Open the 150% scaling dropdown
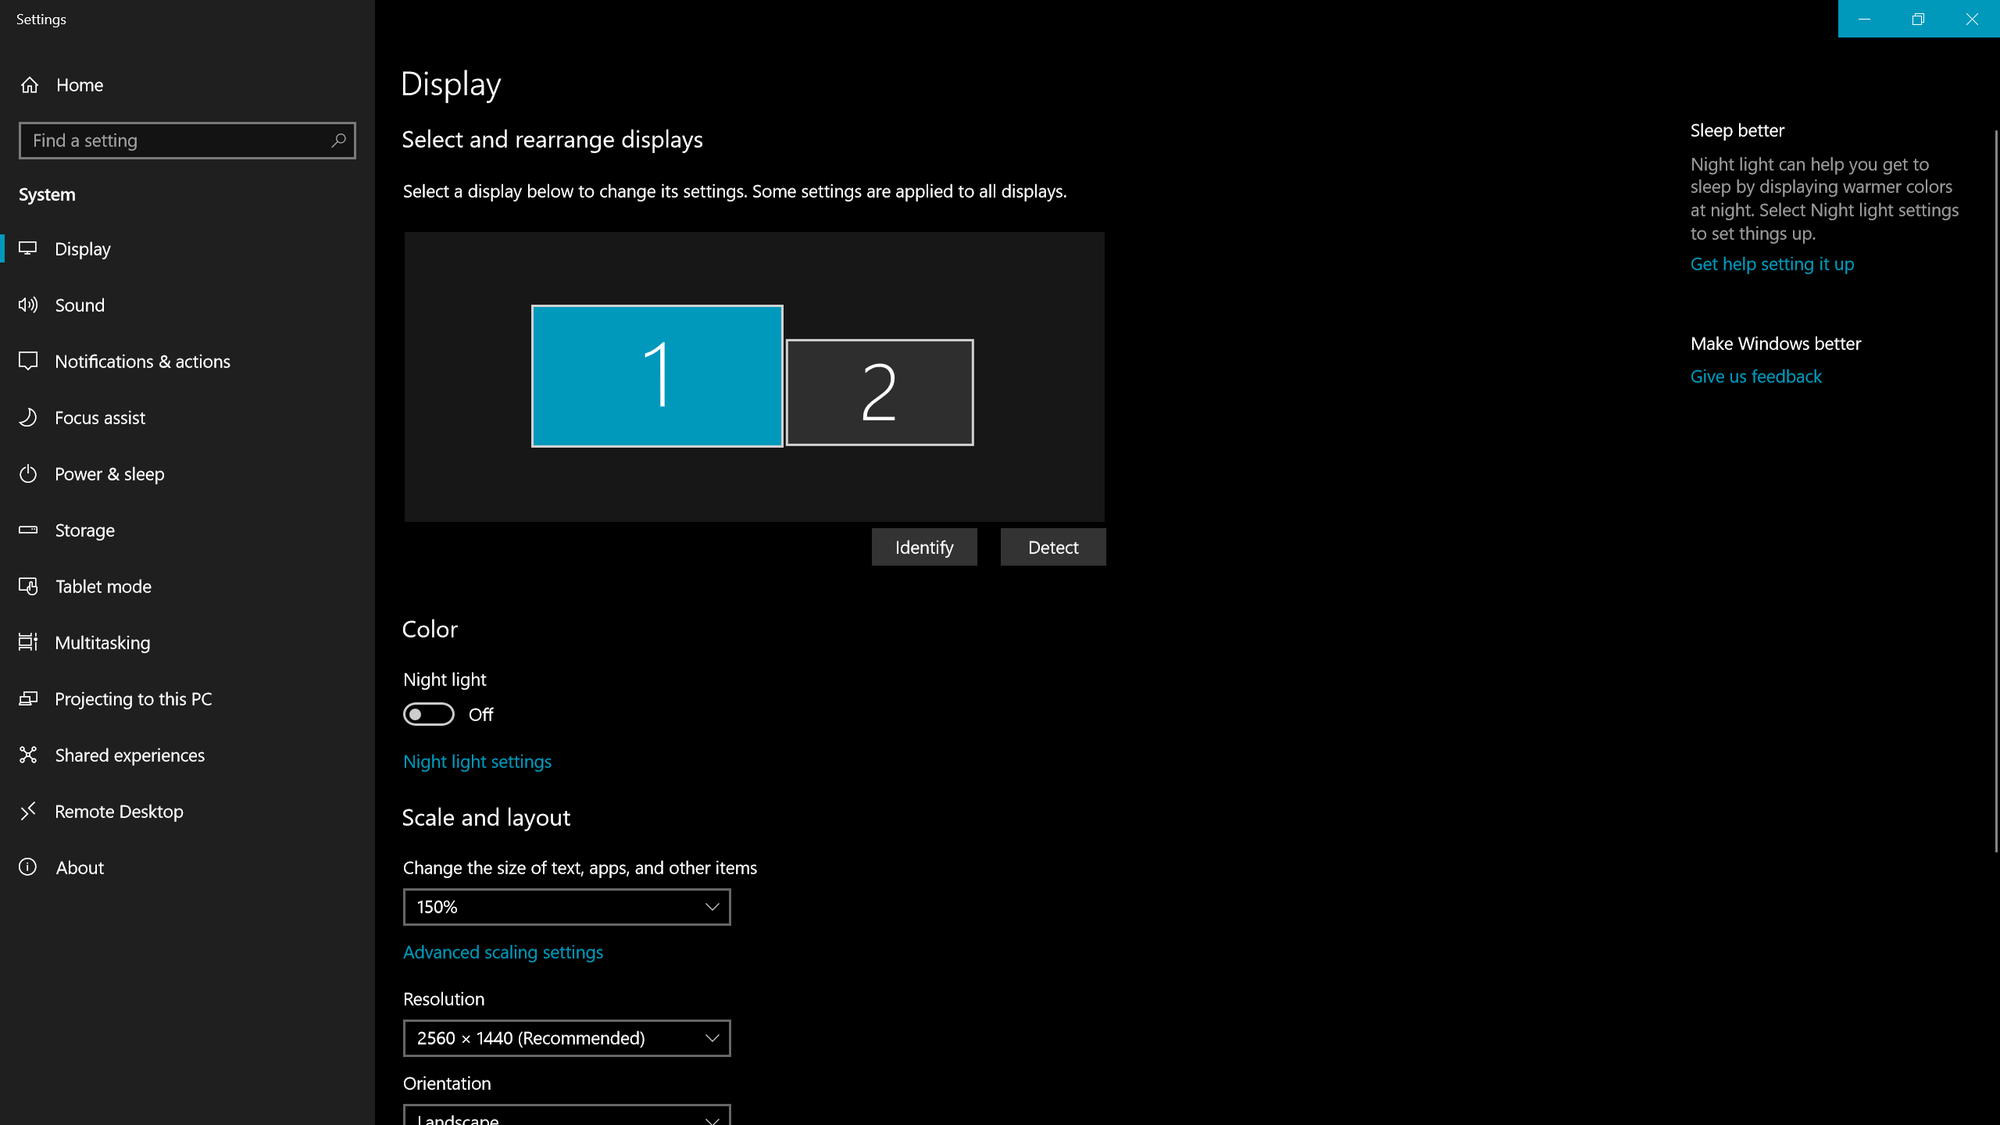The height and width of the screenshot is (1125, 2000). coord(567,907)
